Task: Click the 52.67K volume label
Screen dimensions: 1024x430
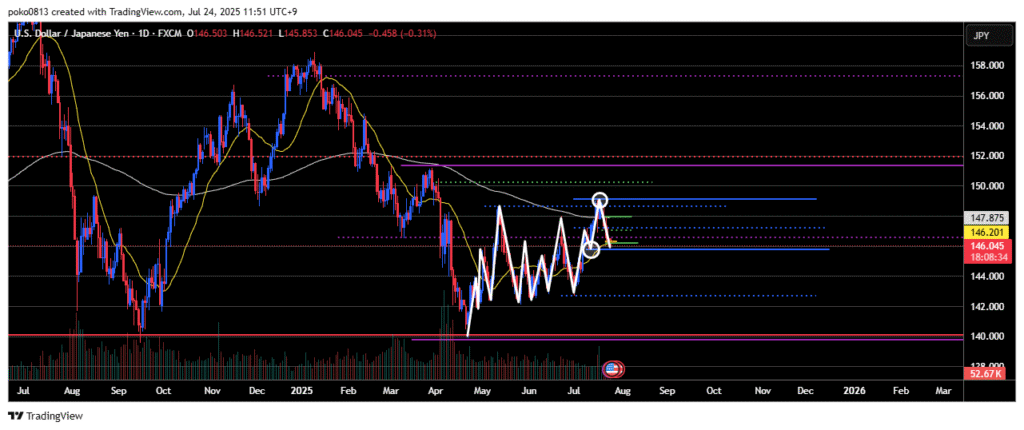Action: [x=980, y=373]
